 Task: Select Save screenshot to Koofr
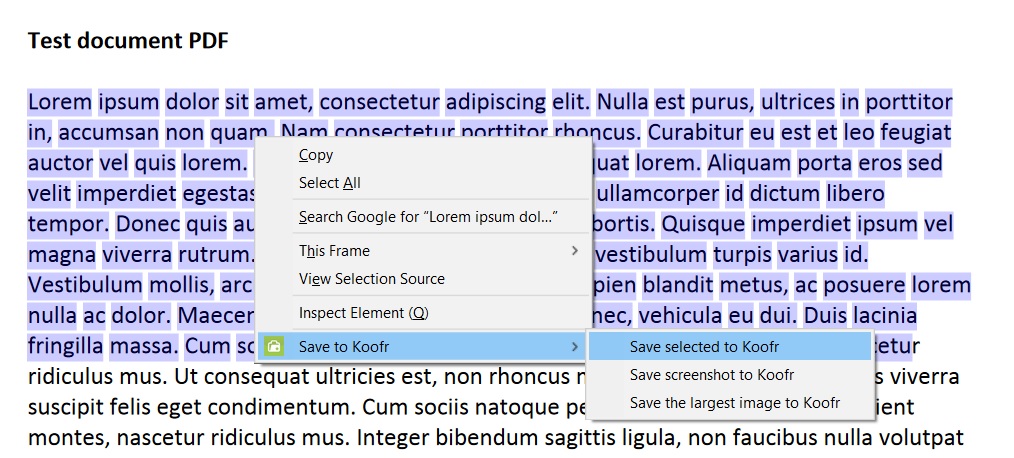(712, 375)
